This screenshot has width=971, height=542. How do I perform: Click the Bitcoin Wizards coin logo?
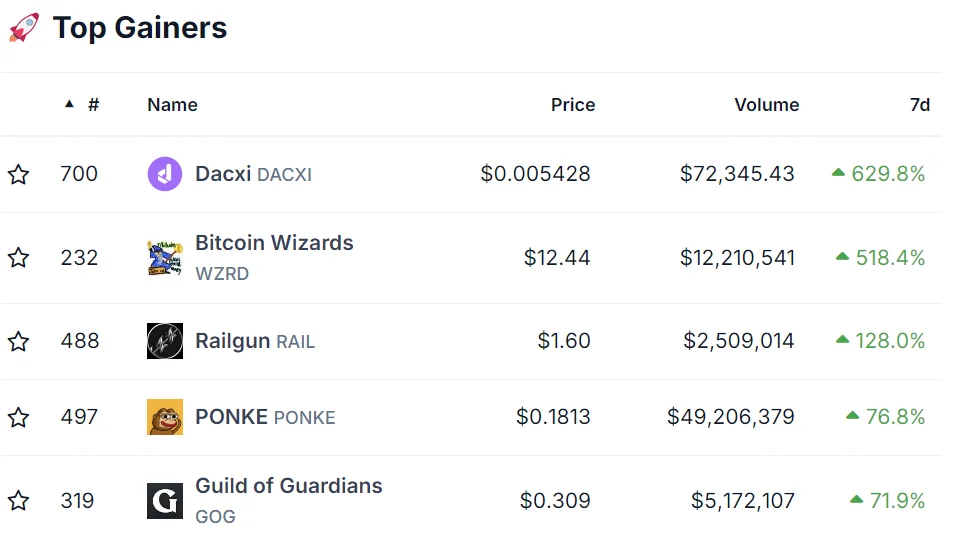[164, 258]
